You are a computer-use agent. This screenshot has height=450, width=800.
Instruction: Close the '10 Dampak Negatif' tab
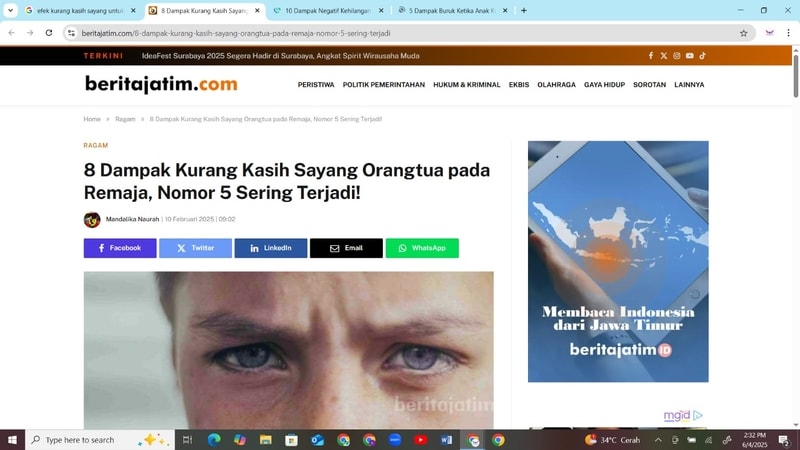[x=381, y=10]
